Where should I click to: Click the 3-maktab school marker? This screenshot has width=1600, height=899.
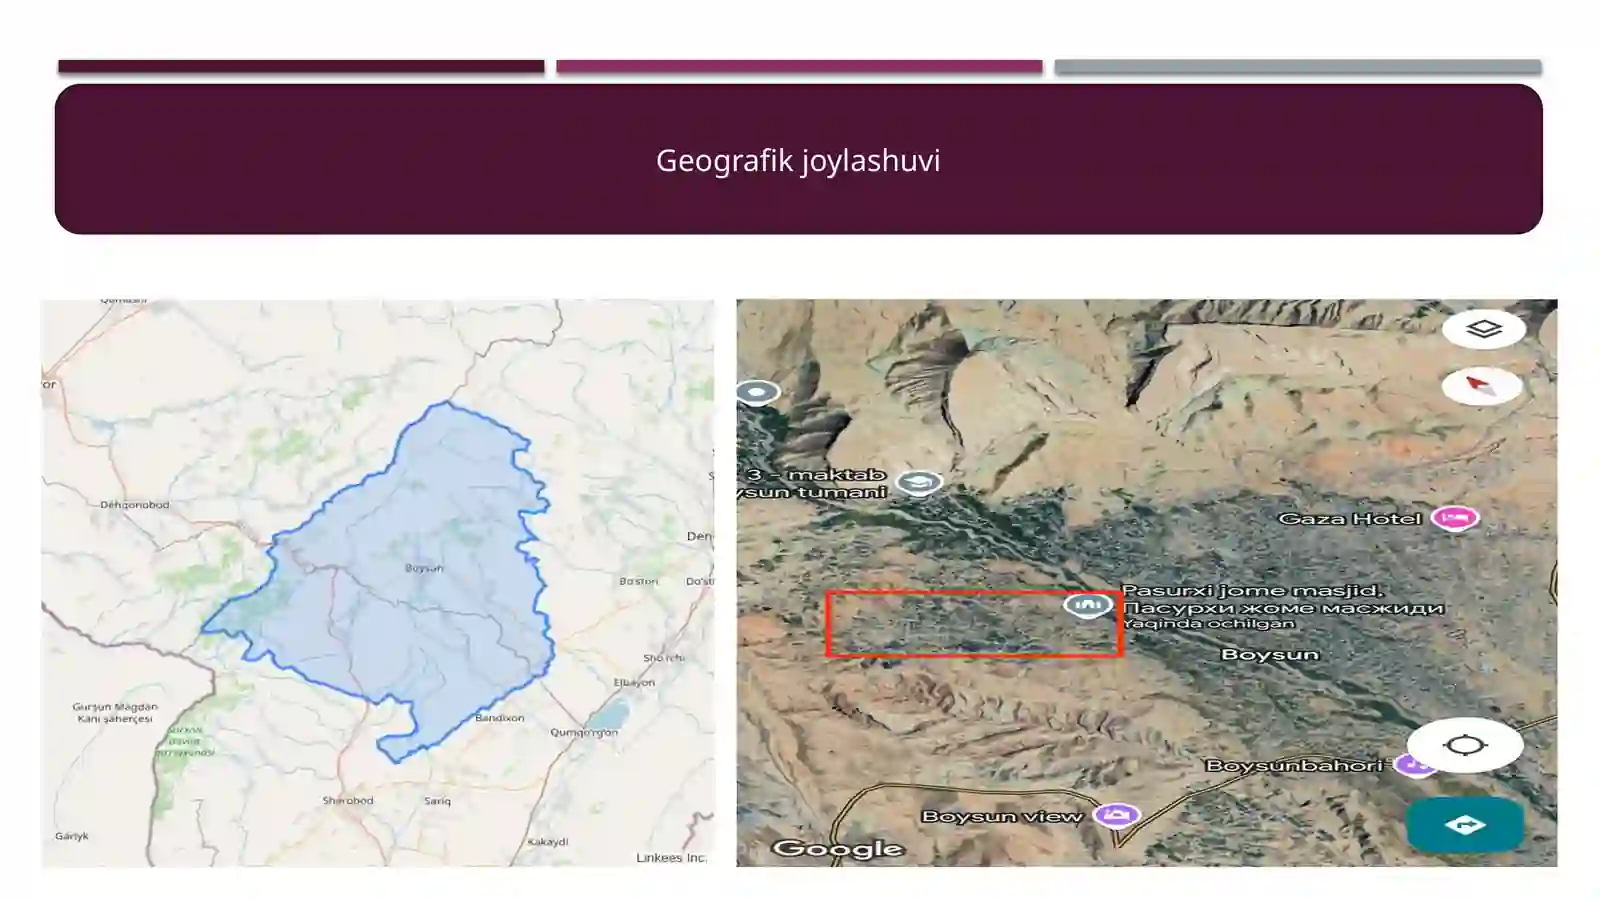pyautogui.click(x=918, y=484)
